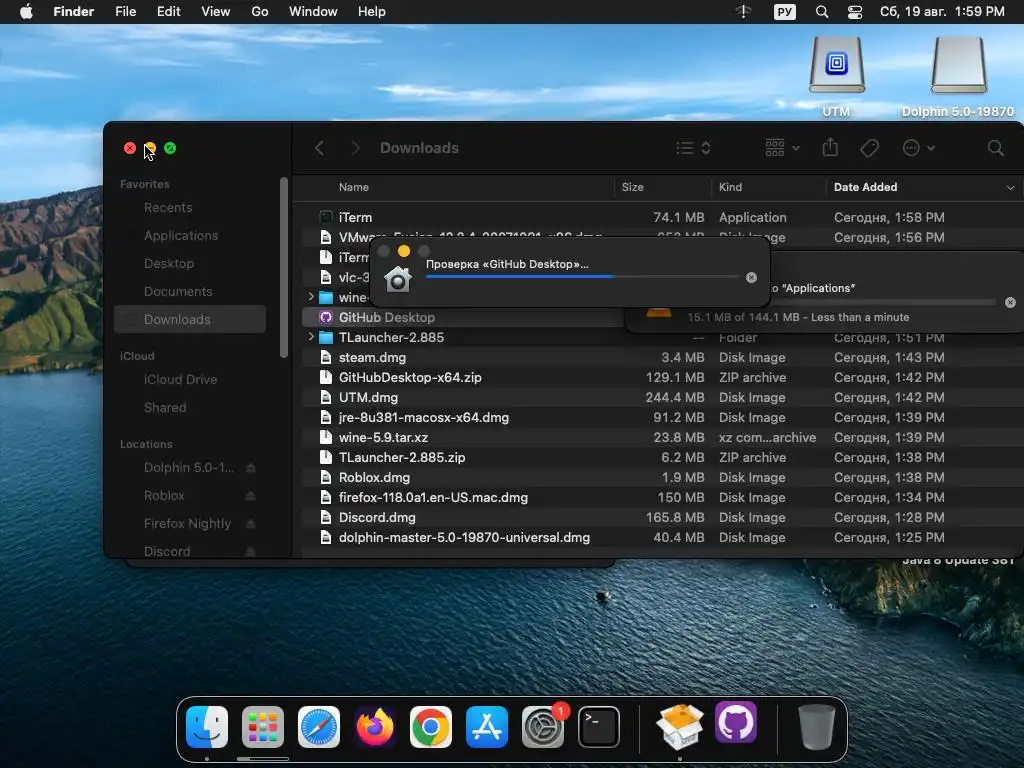Open the Dolphin 5.0-19870 desktop volume

coord(958,75)
